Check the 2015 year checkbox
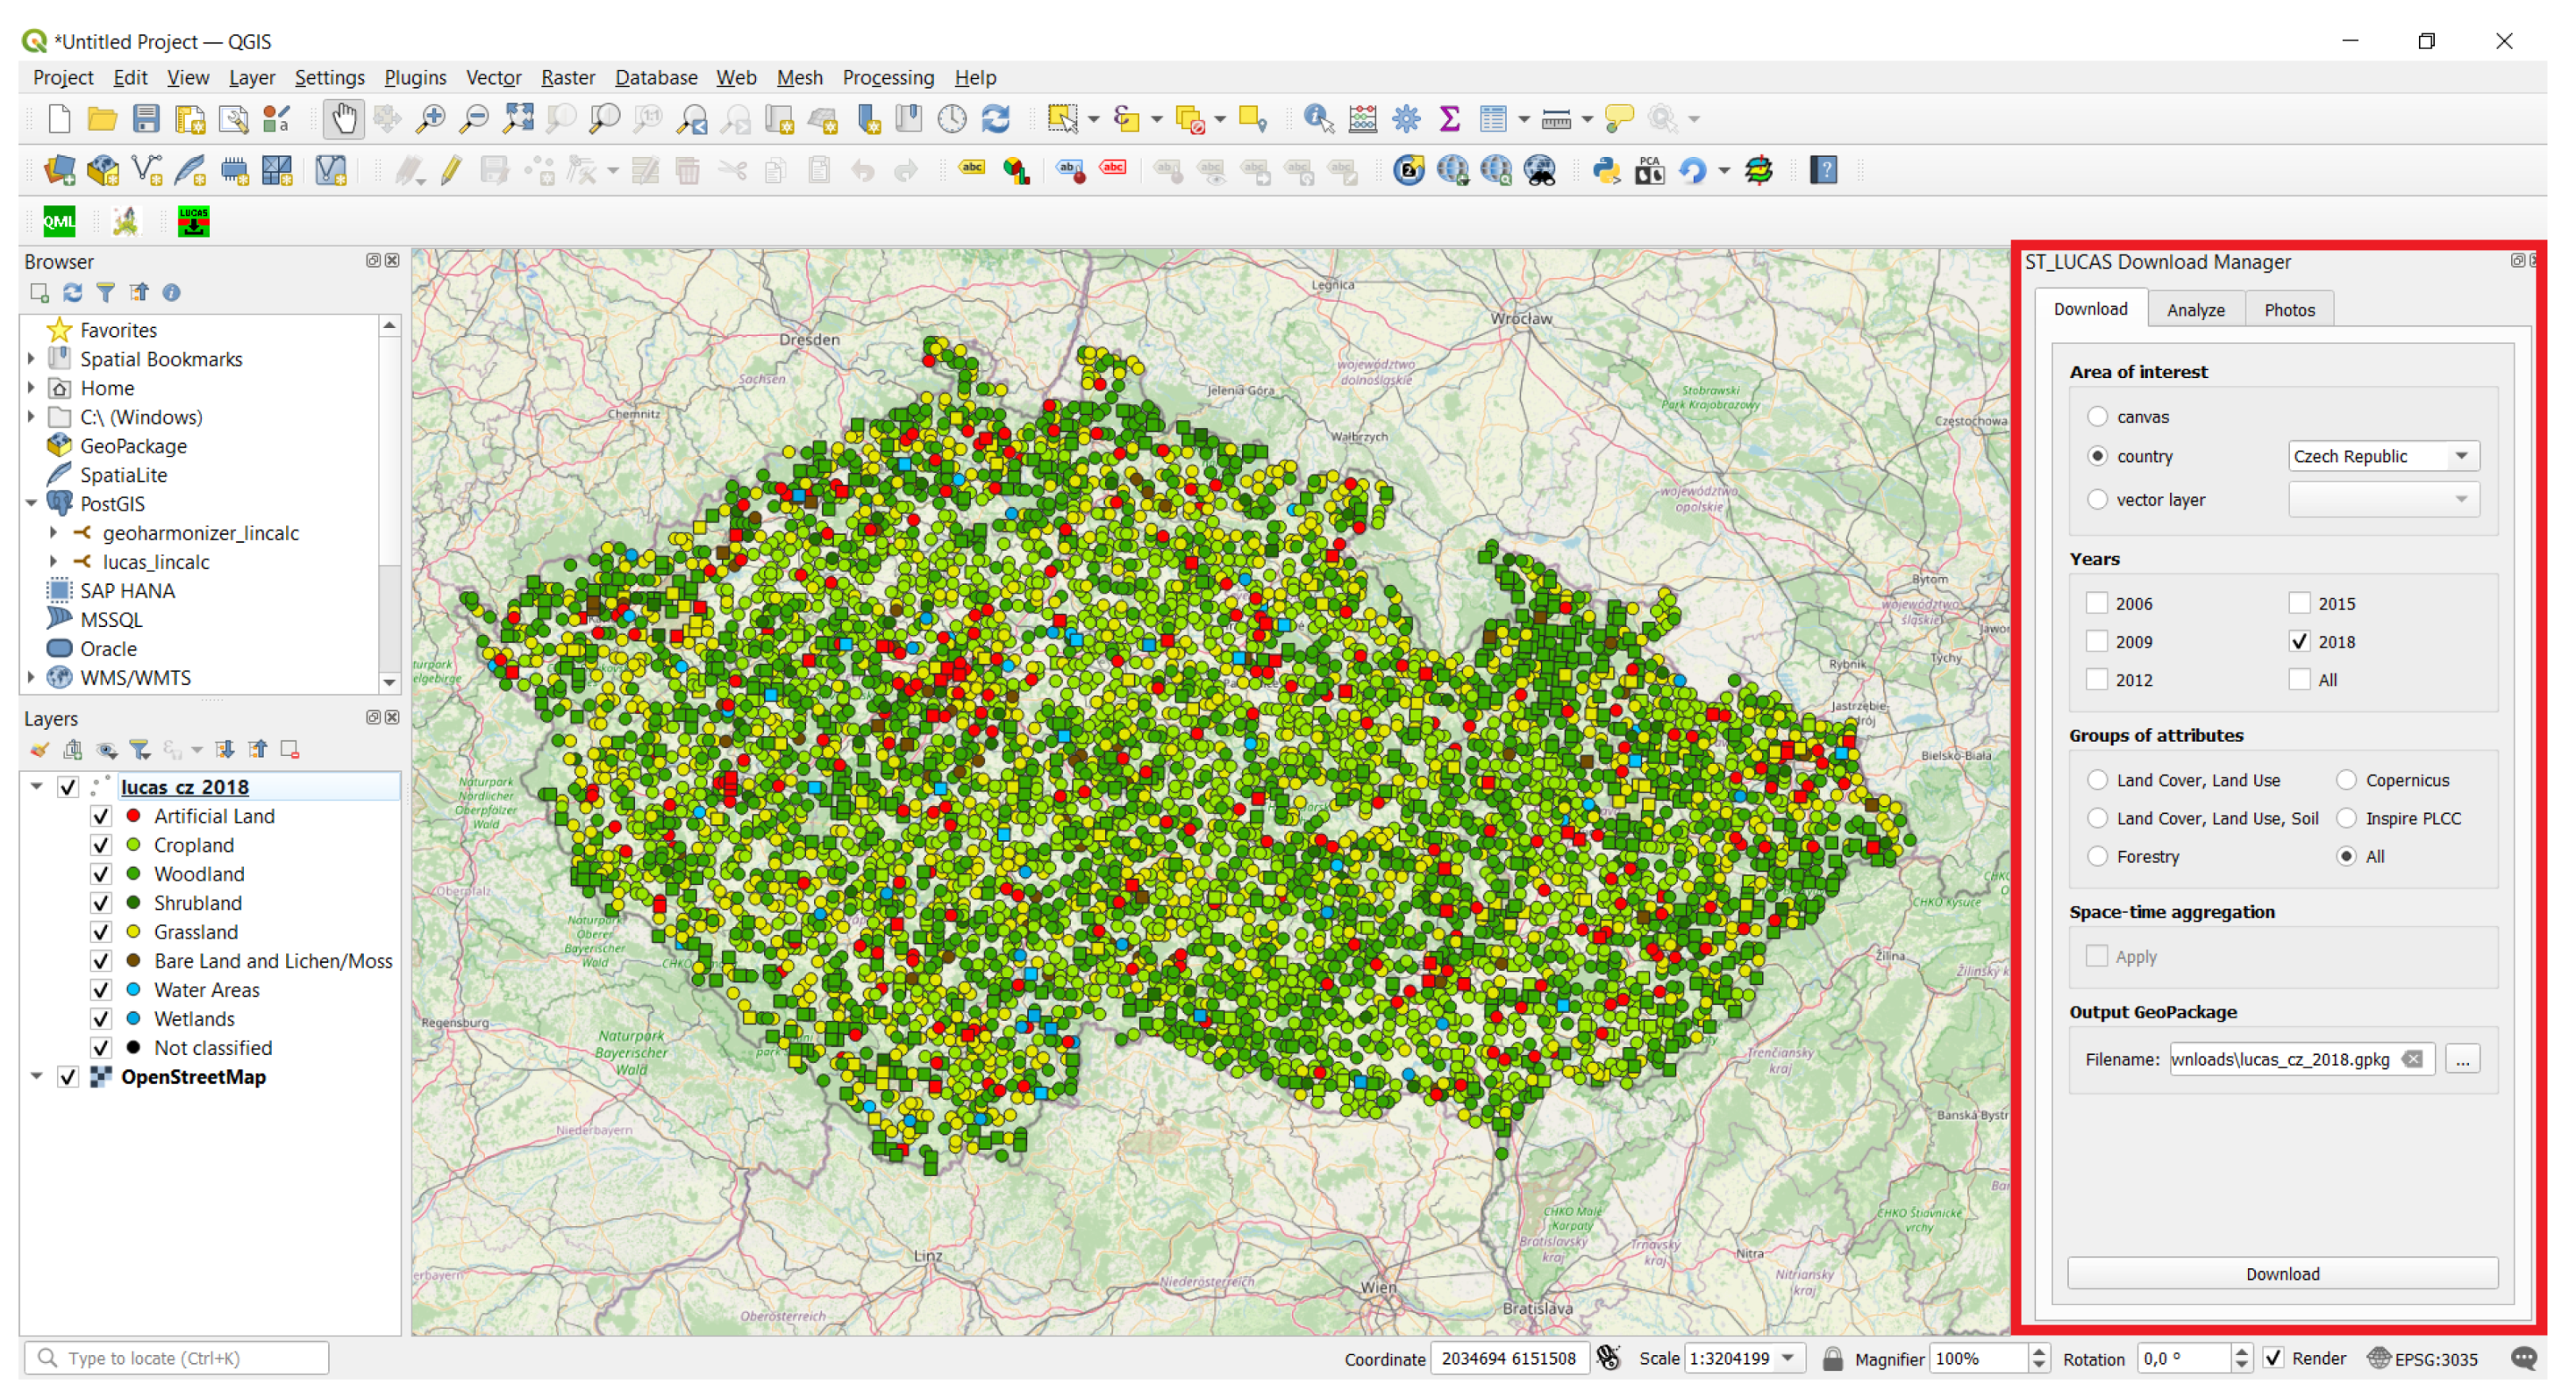 pyautogui.click(x=2299, y=603)
